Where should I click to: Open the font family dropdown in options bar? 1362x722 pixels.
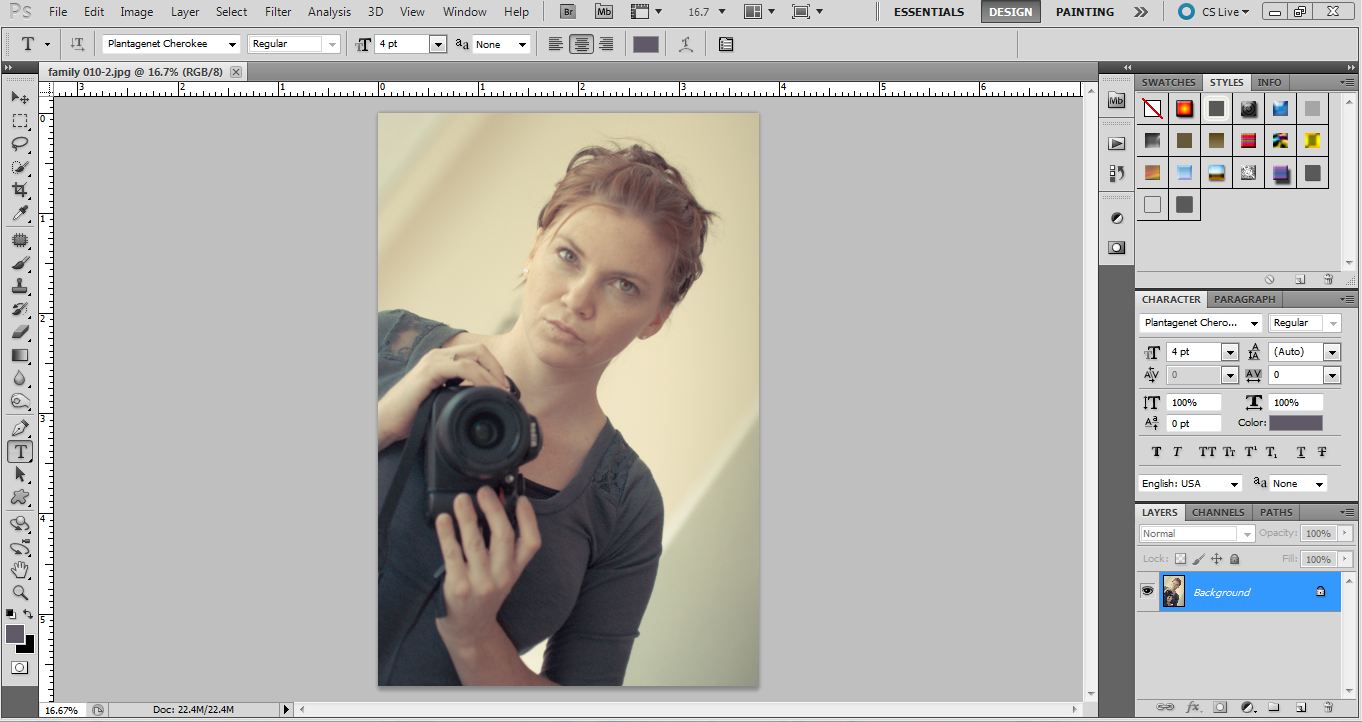click(x=232, y=45)
